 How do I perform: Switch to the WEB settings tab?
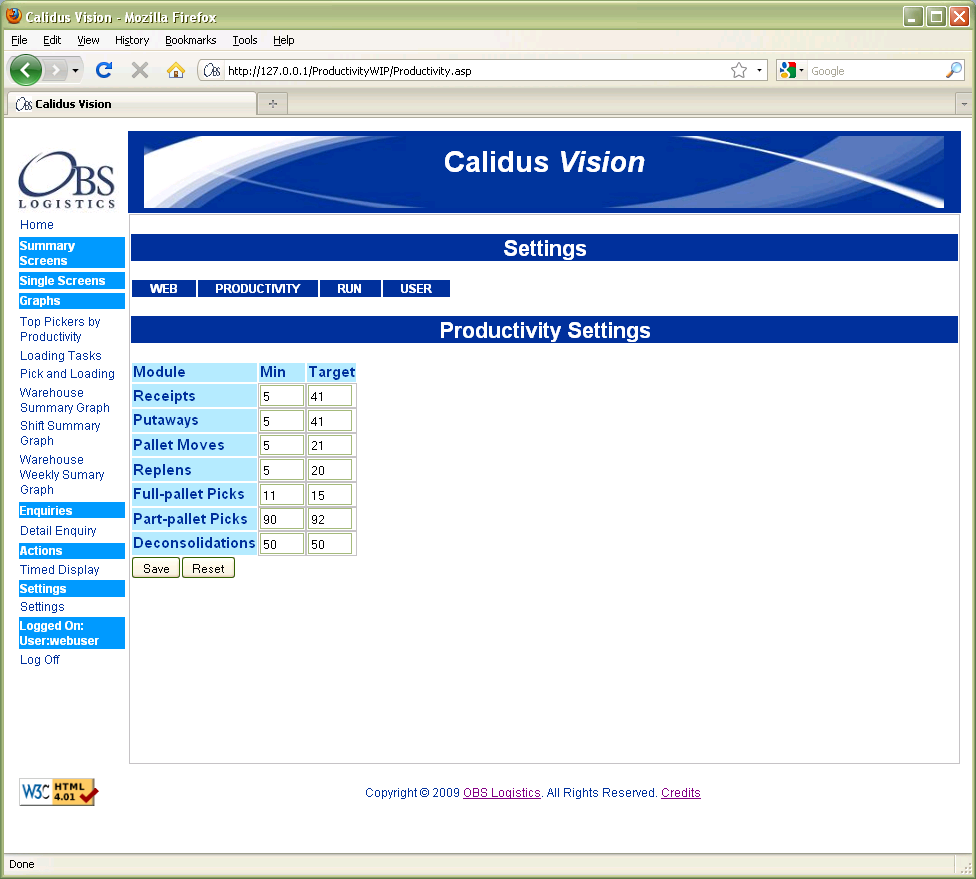(x=164, y=288)
